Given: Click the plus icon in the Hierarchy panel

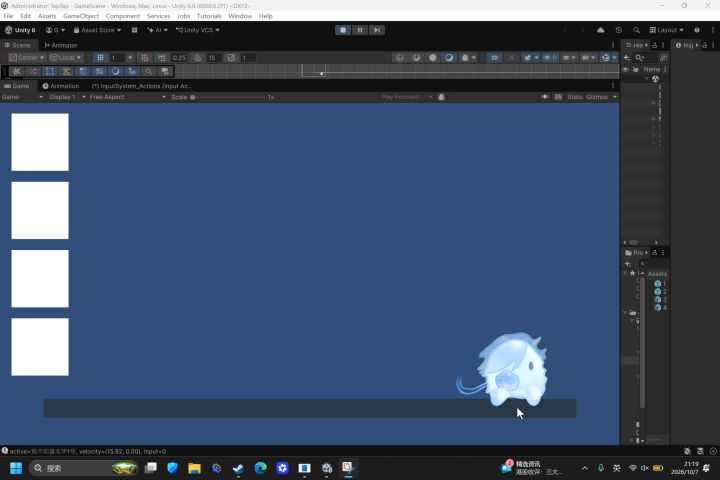Looking at the screenshot, I should coord(626,57).
